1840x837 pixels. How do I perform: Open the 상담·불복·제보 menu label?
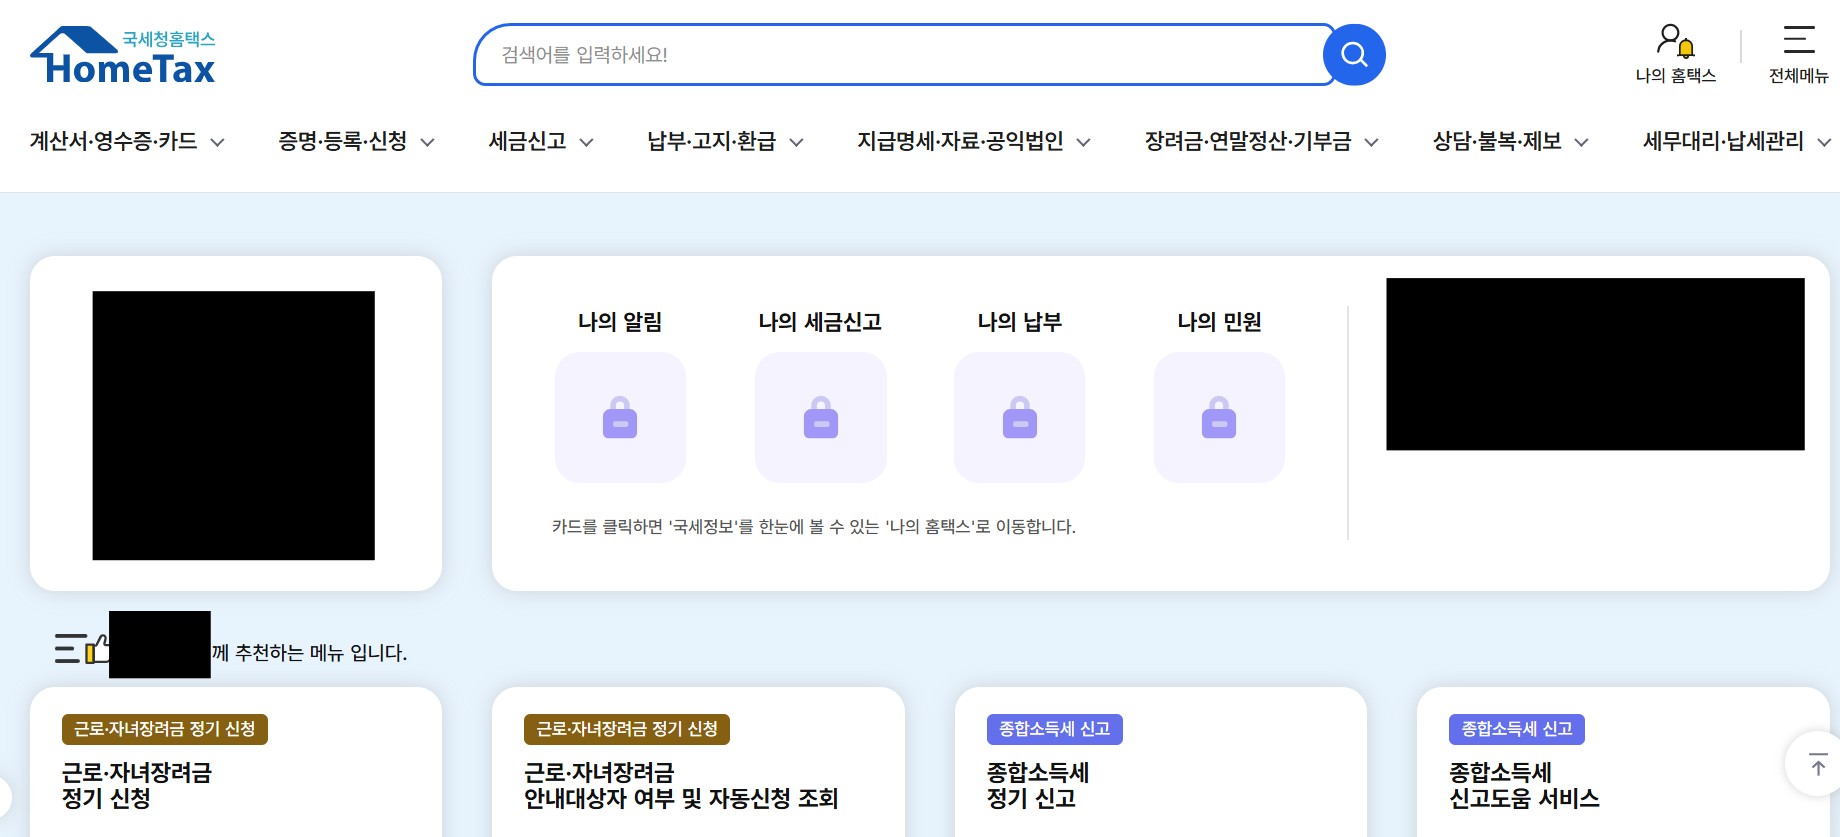click(1497, 141)
